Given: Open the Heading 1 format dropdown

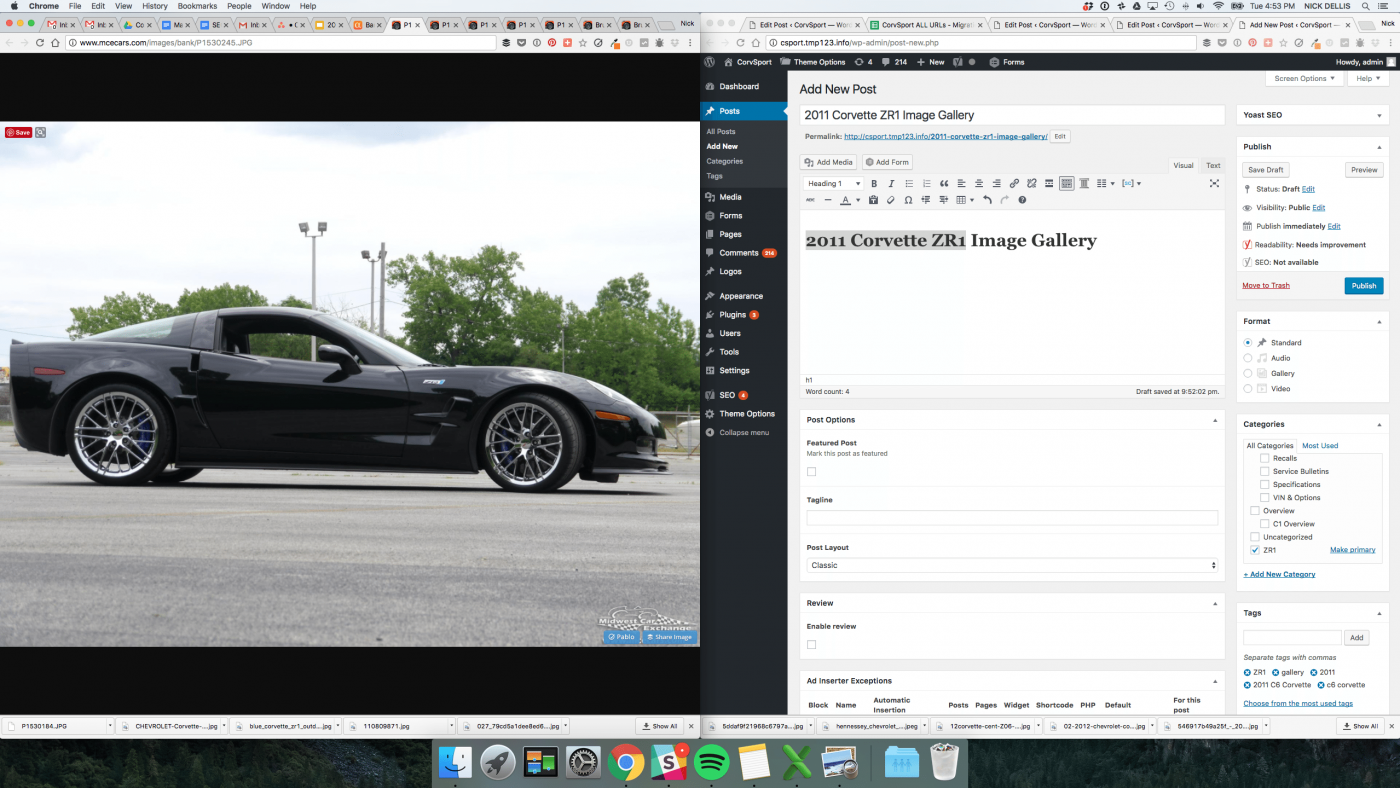Looking at the screenshot, I should click(833, 184).
